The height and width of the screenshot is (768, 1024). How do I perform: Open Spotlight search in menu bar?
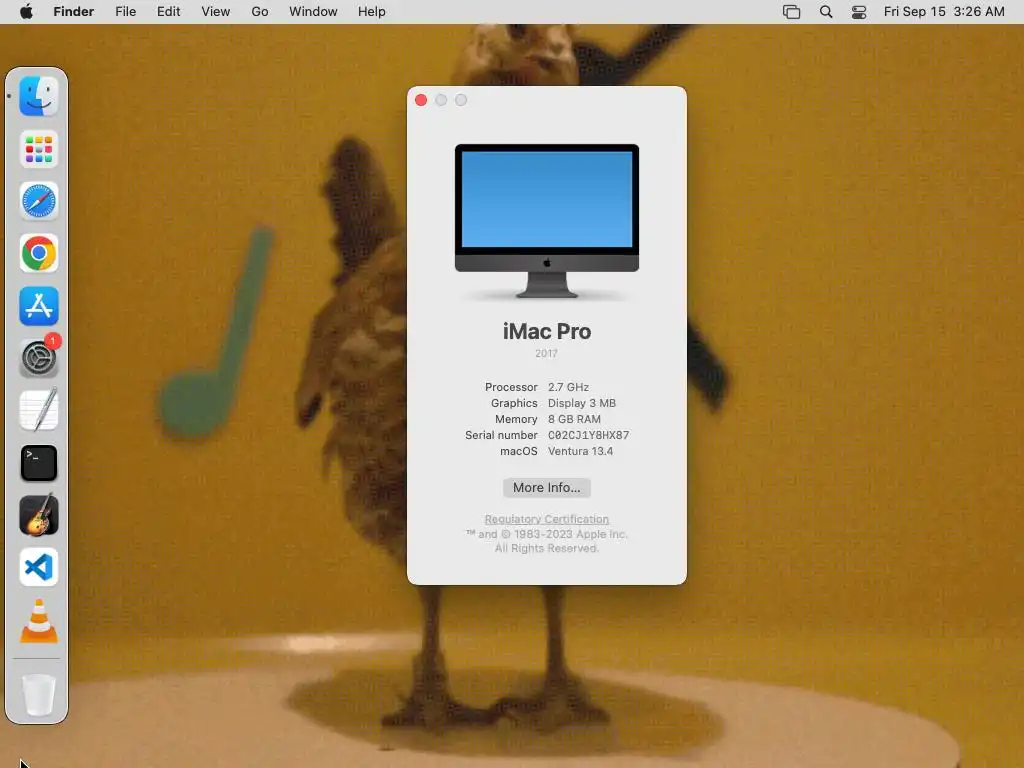click(x=825, y=12)
